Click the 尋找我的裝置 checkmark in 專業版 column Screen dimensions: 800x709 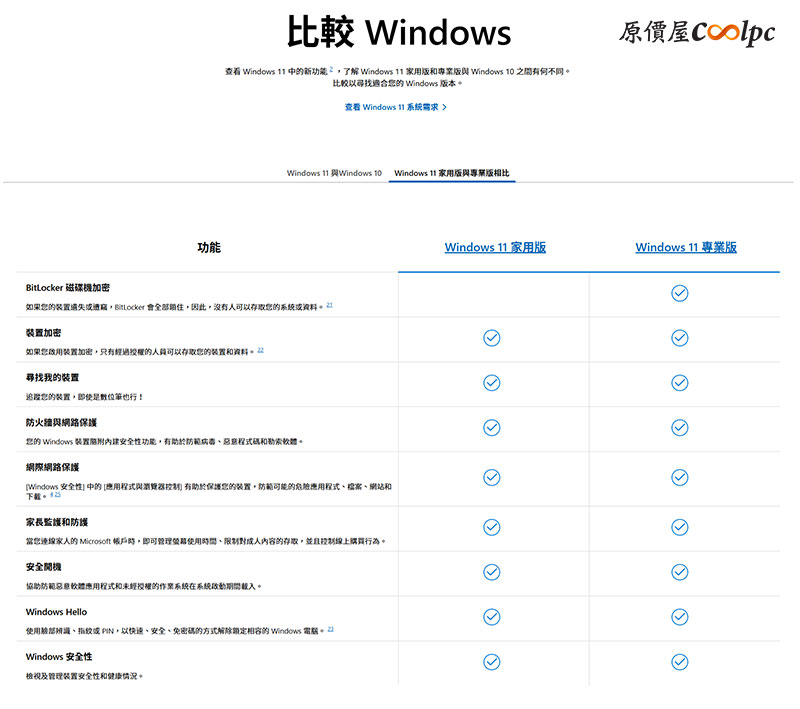pos(680,383)
